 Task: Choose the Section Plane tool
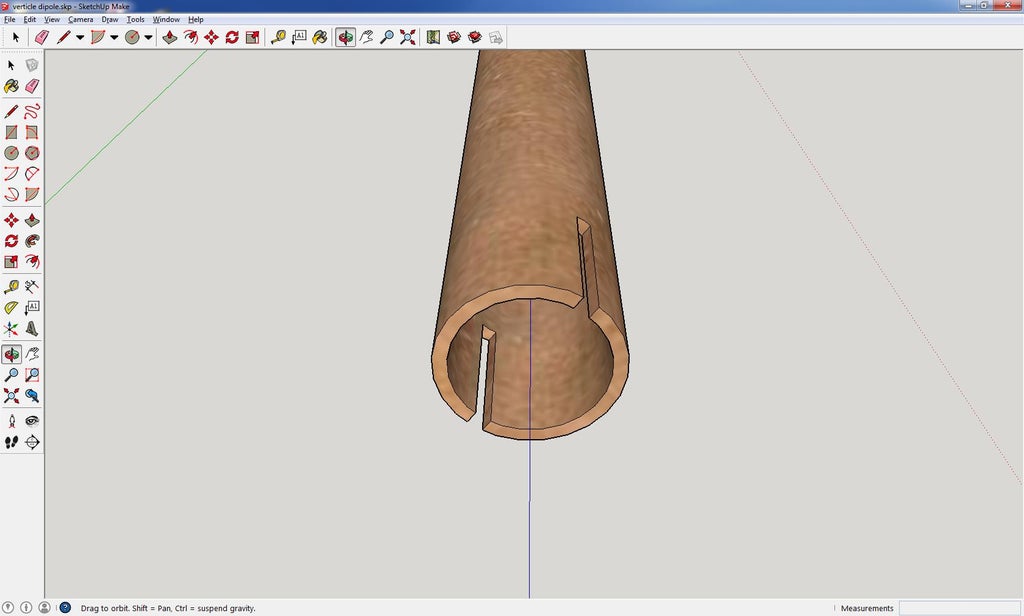(32, 442)
